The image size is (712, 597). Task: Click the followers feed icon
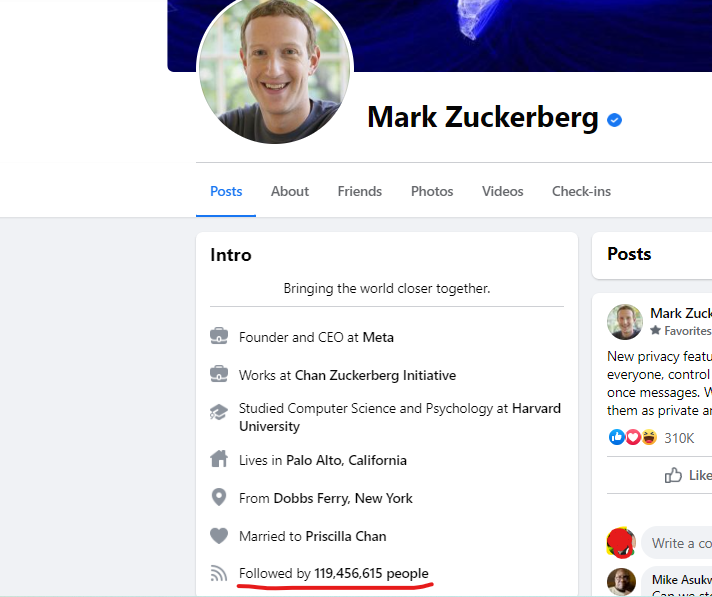219,574
